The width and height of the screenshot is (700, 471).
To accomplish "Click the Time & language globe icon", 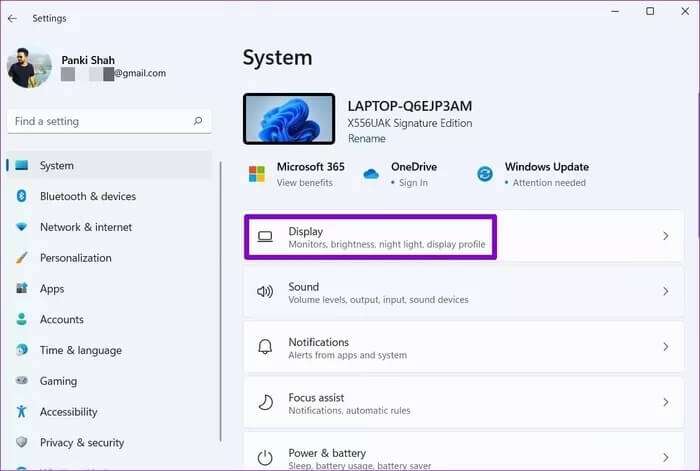I will (x=21, y=350).
